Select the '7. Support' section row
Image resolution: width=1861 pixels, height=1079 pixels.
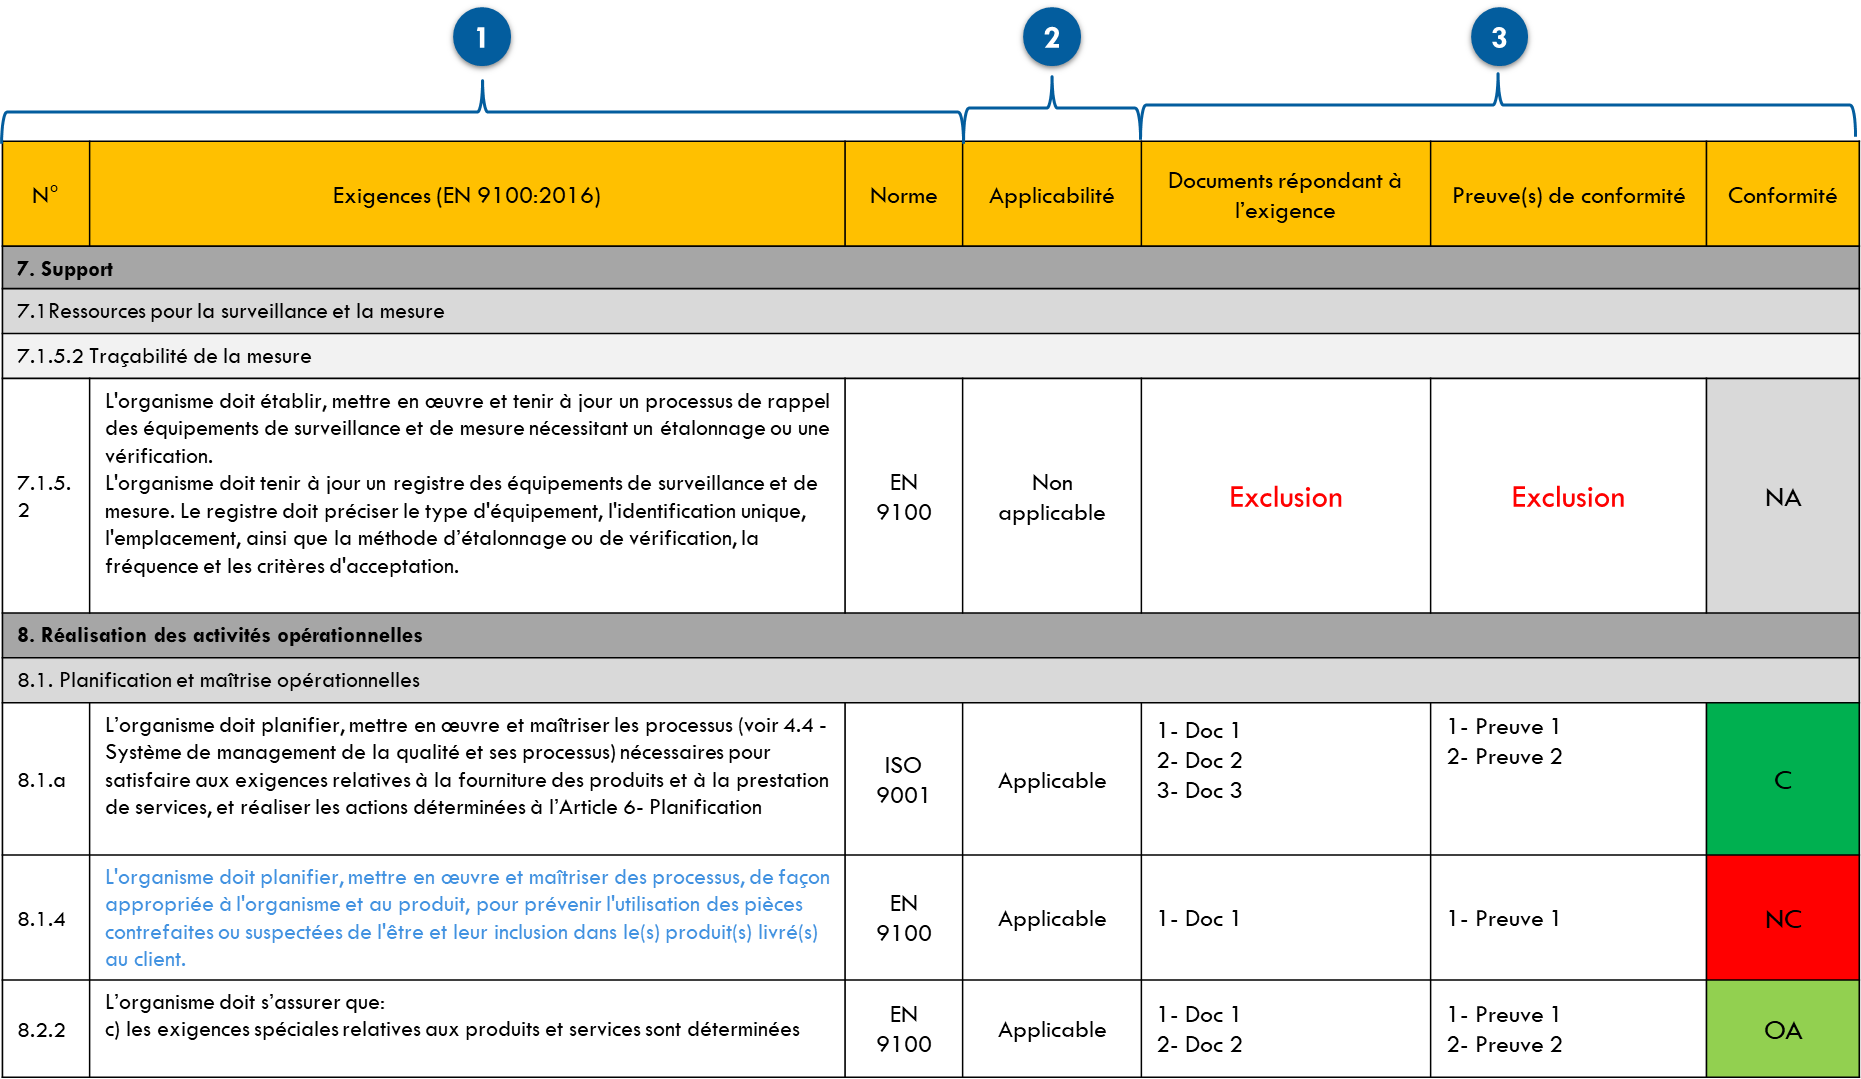(x=930, y=268)
